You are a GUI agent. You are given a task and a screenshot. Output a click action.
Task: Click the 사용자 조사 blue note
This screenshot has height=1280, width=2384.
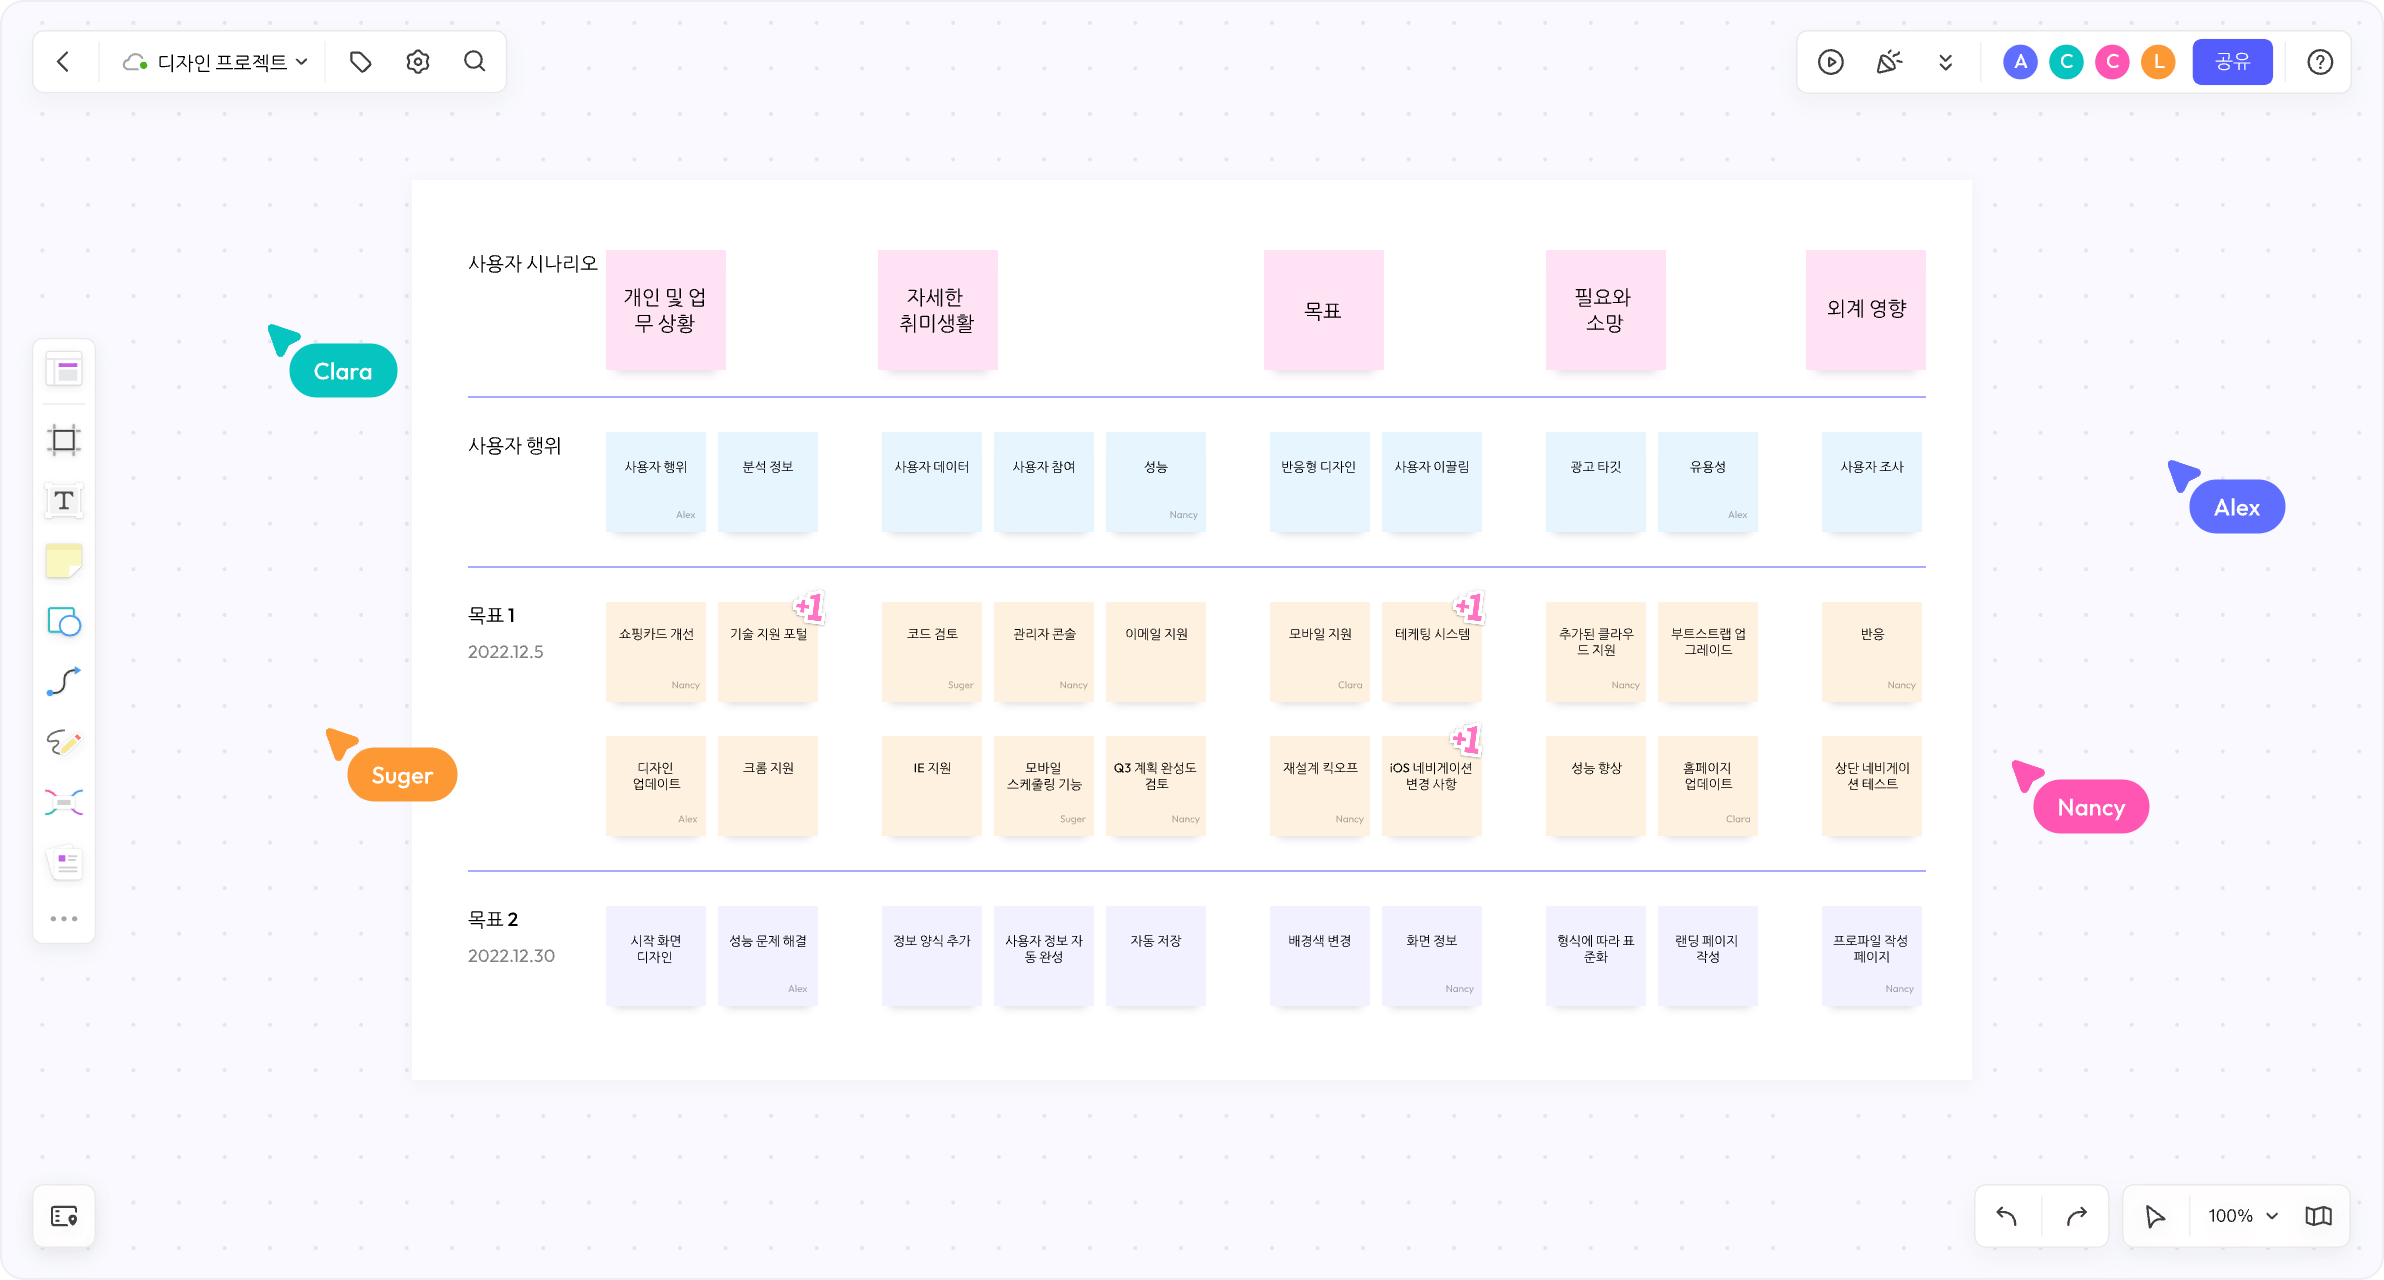click(x=1871, y=482)
